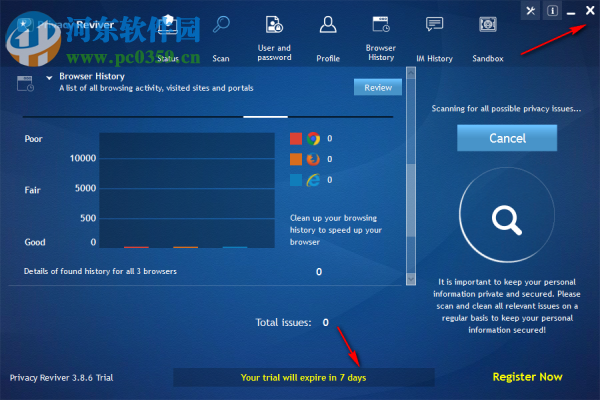Click the scrollbar up arrow

(x=411, y=73)
